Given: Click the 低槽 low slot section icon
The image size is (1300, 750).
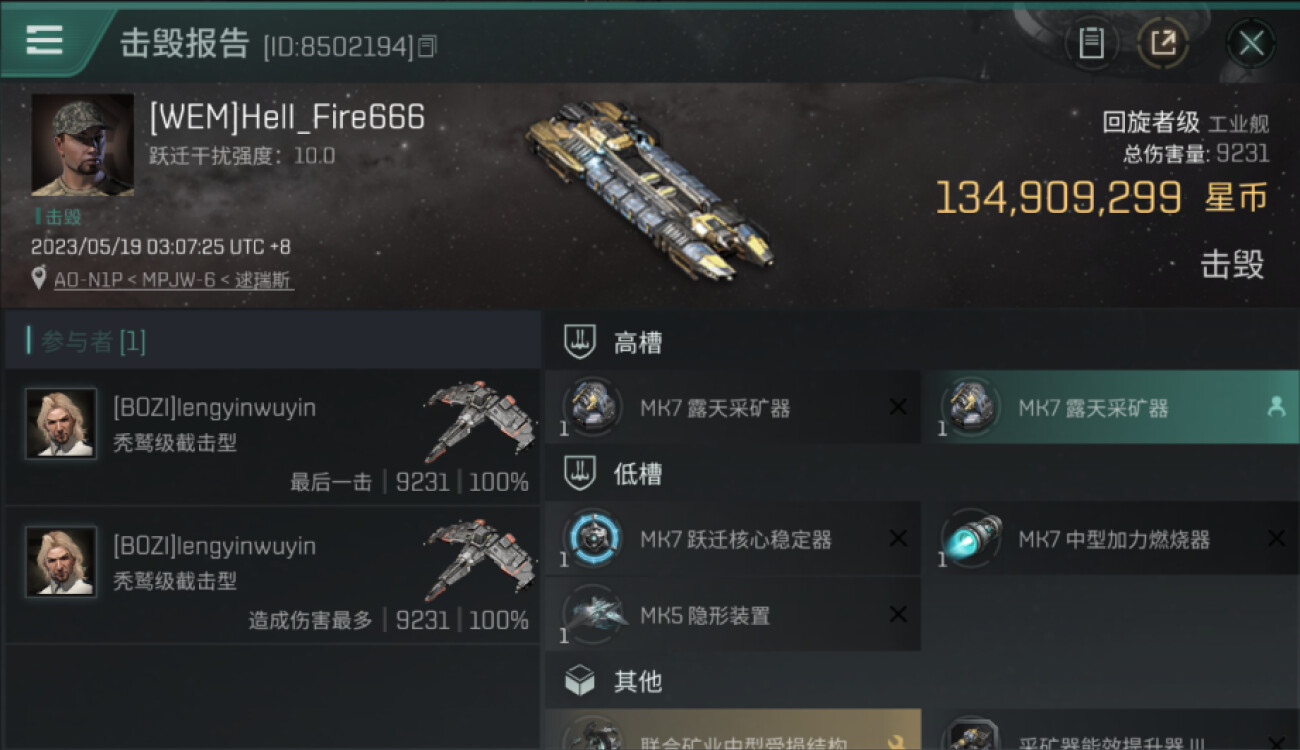Looking at the screenshot, I should pyautogui.click(x=581, y=474).
